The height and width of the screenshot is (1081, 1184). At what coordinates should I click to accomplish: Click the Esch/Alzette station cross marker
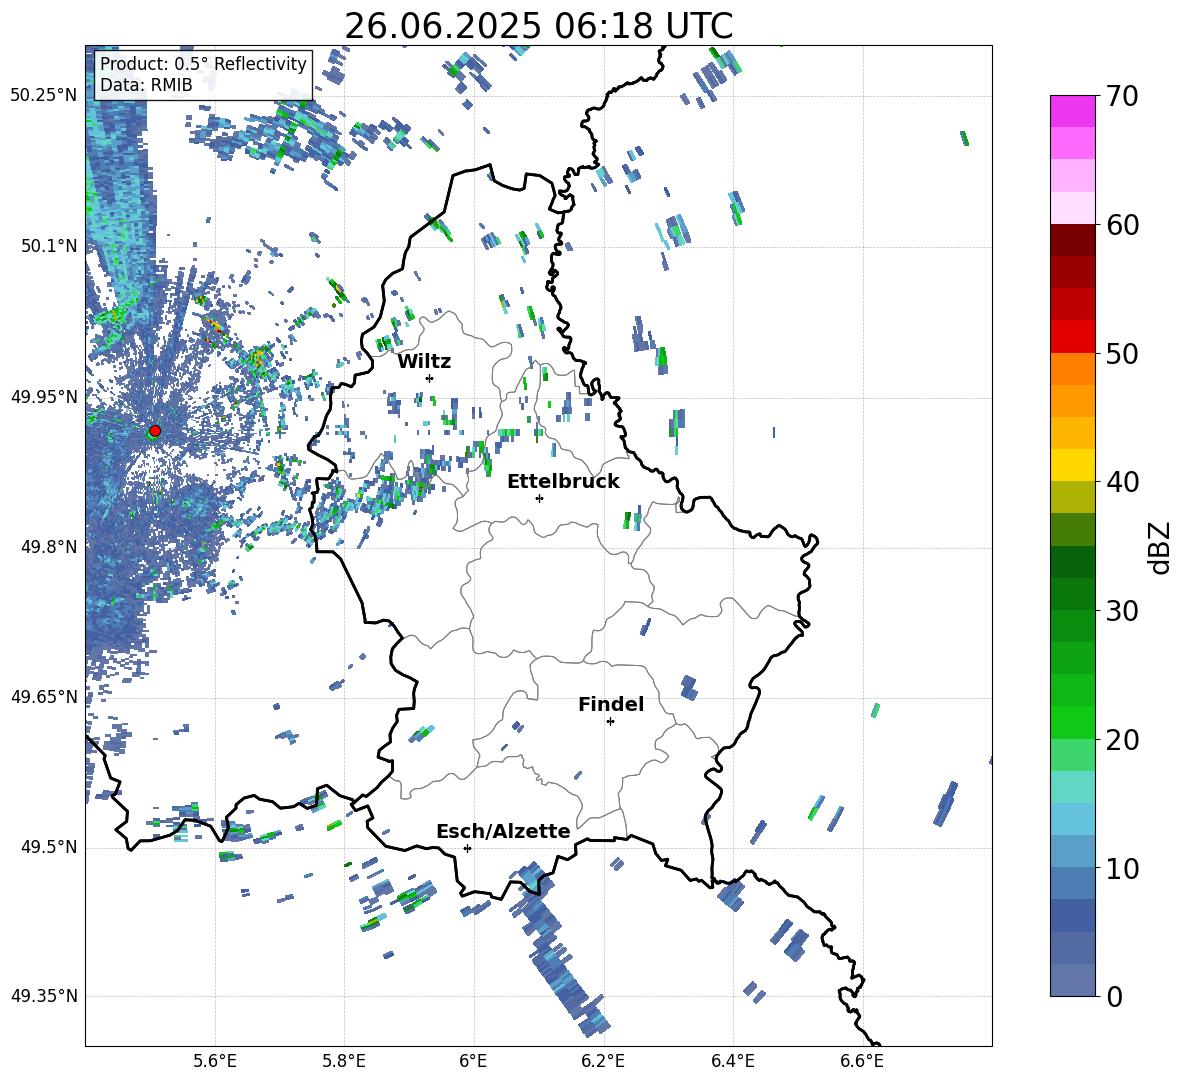tap(467, 848)
